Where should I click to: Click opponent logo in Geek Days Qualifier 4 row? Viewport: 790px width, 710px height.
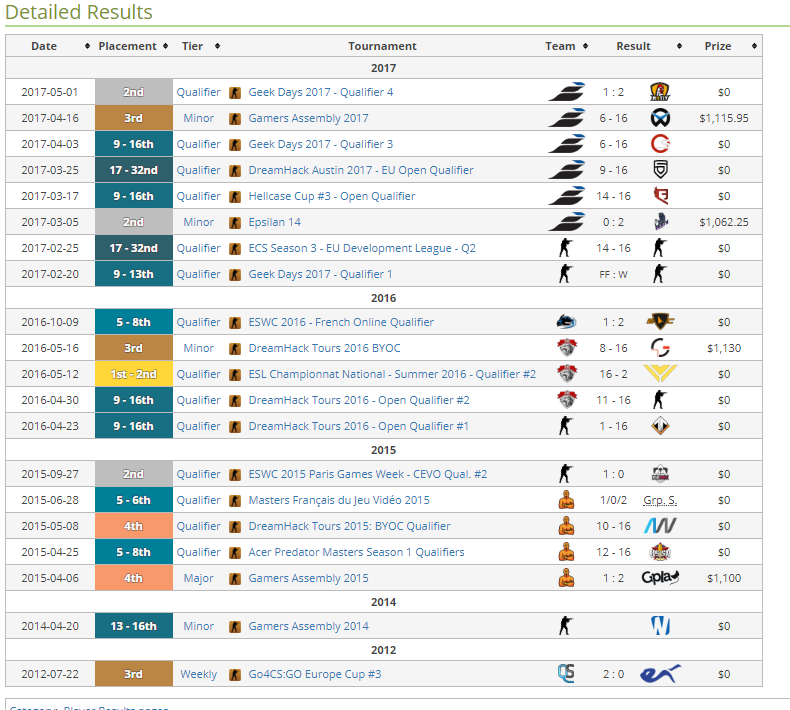(x=660, y=92)
